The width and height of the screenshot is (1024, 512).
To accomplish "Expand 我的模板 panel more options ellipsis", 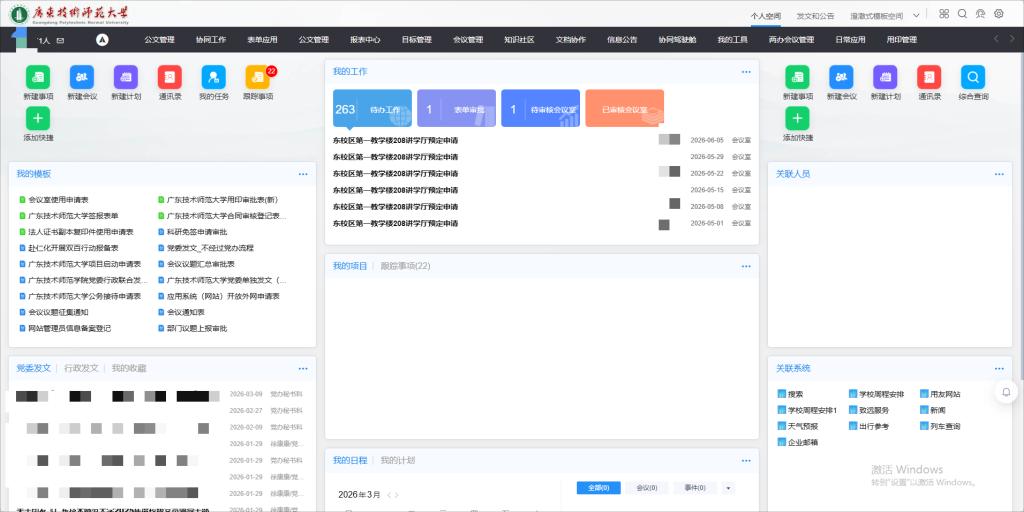I will (302, 174).
